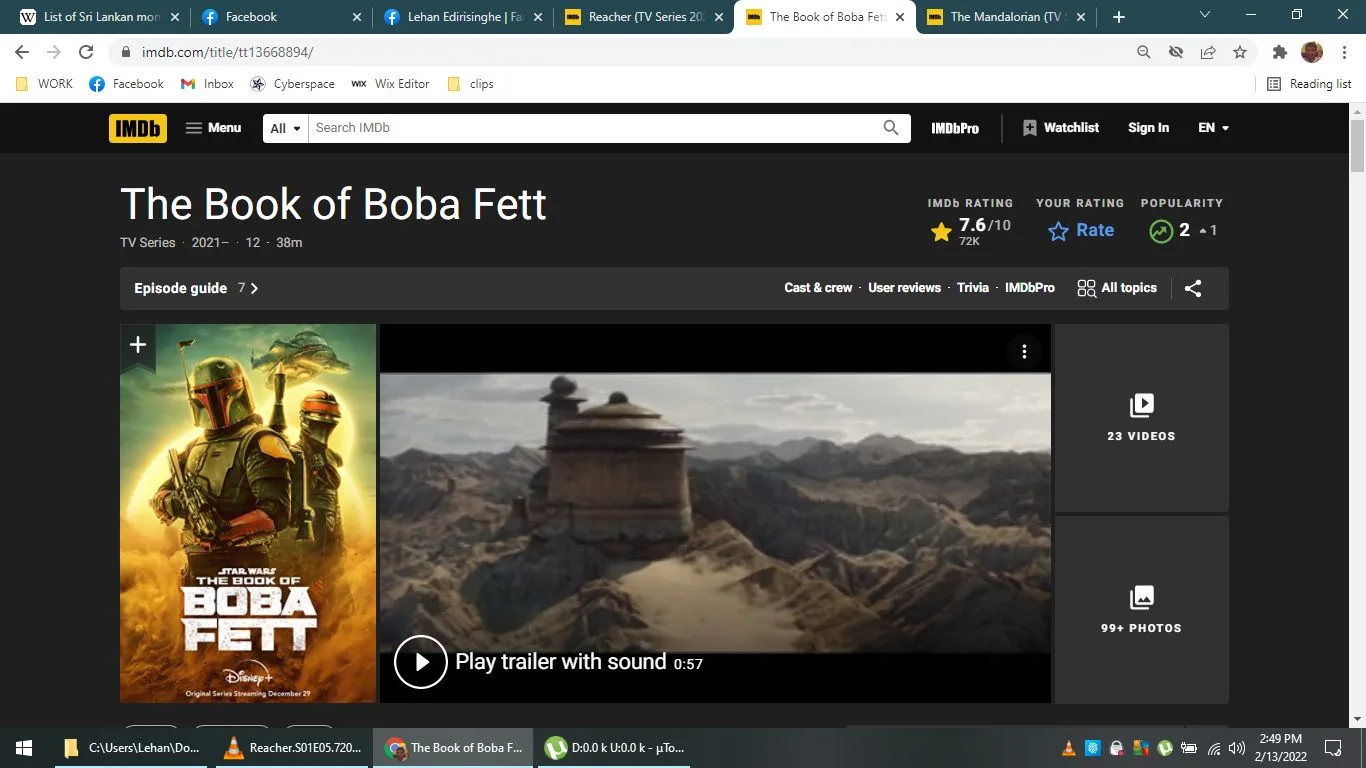1366x768 pixels.
Task: Open the WORK bookmarks folder
Action: (x=44, y=84)
